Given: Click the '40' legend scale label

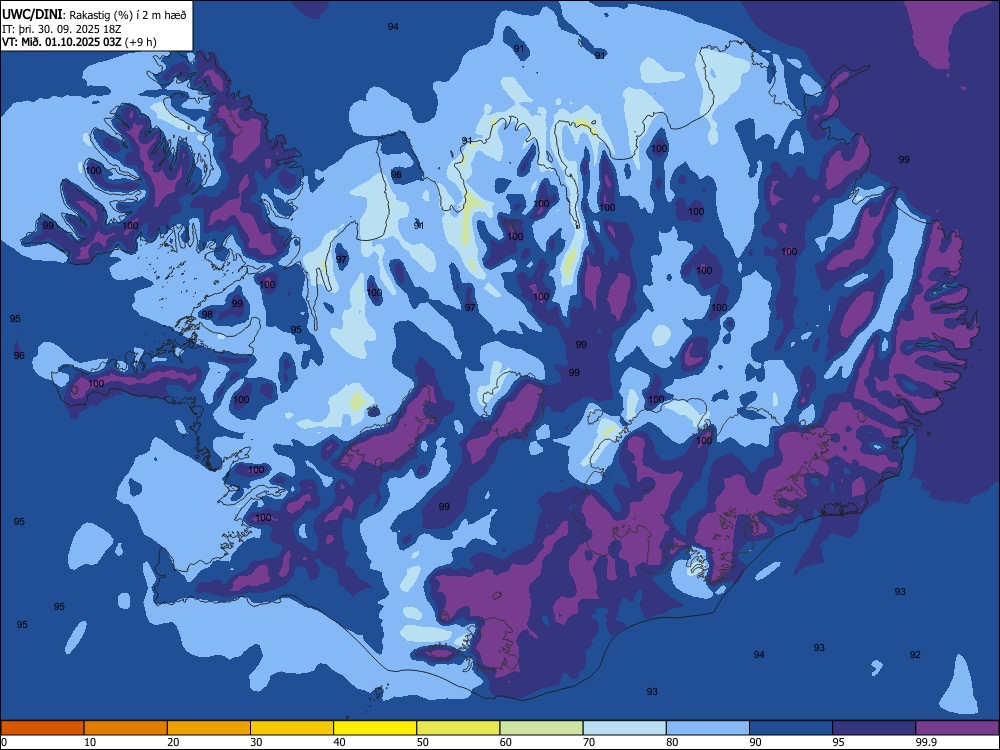Looking at the screenshot, I should [x=340, y=742].
